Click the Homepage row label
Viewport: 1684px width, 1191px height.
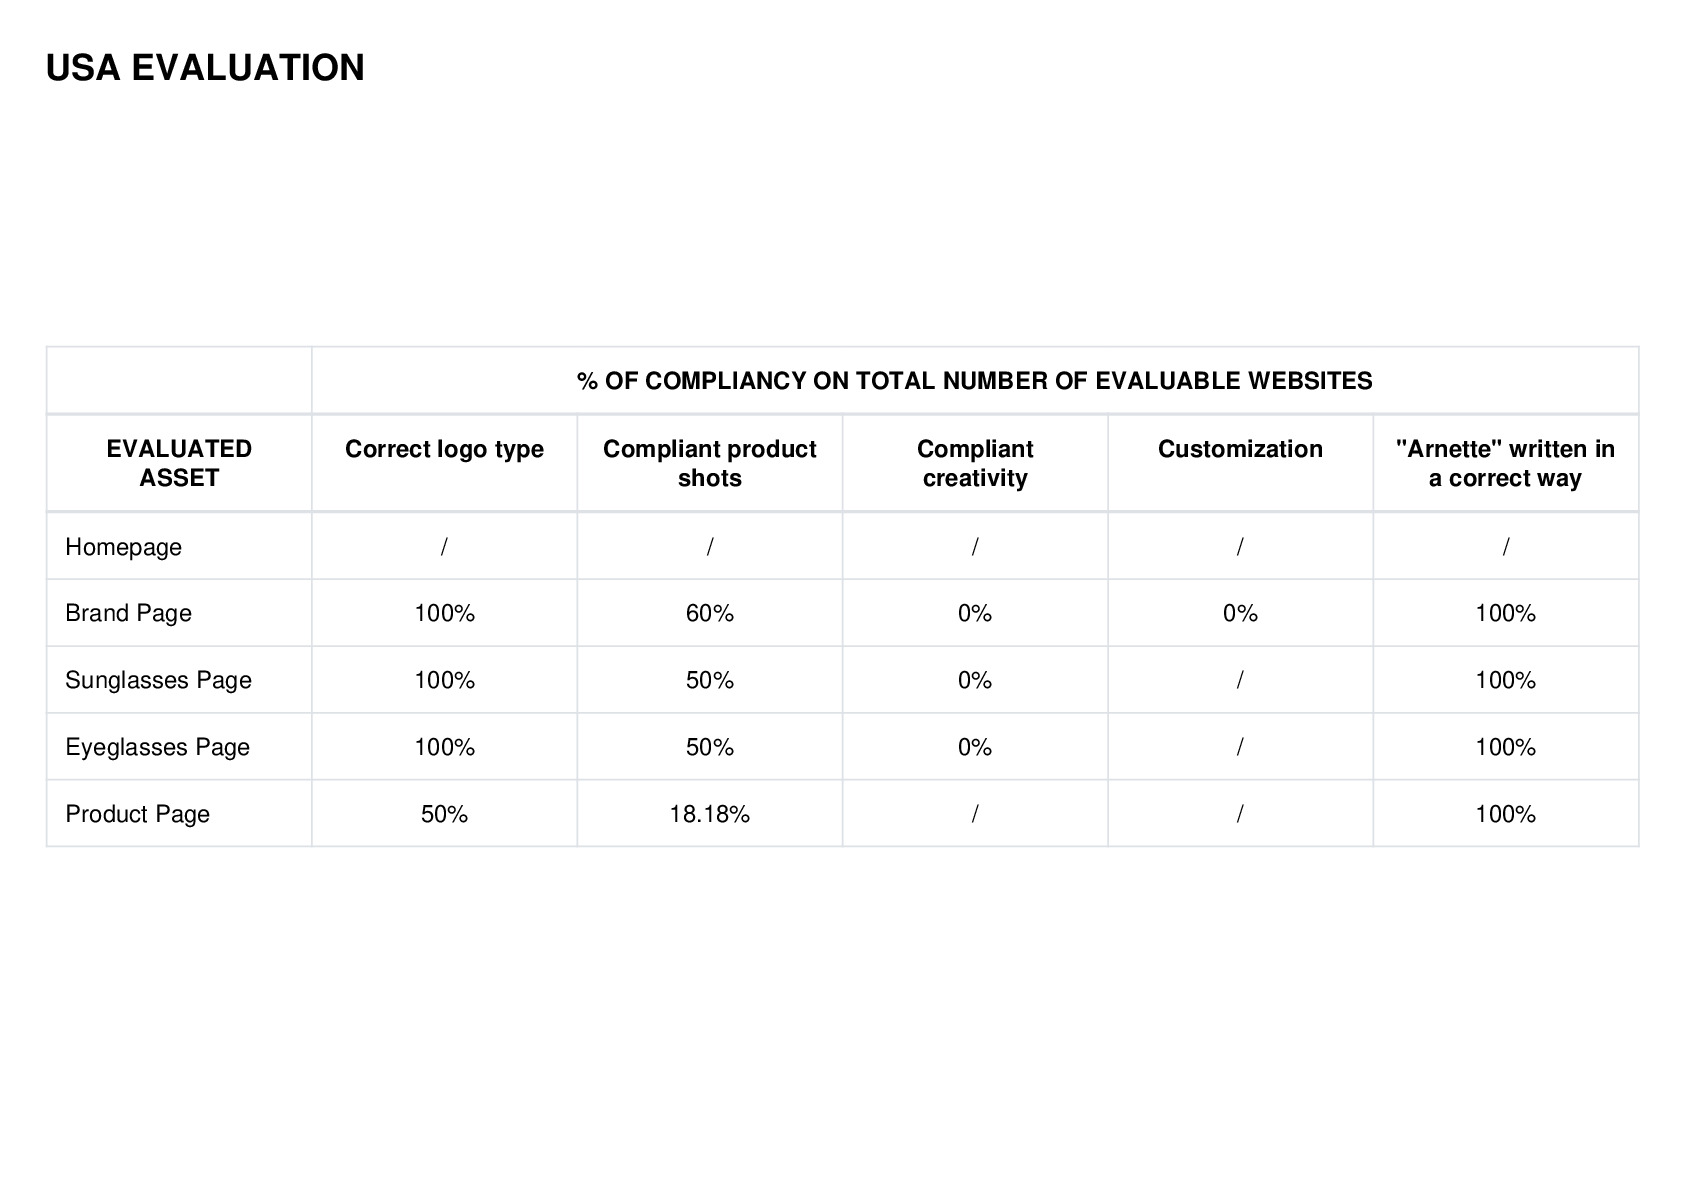click(123, 547)
